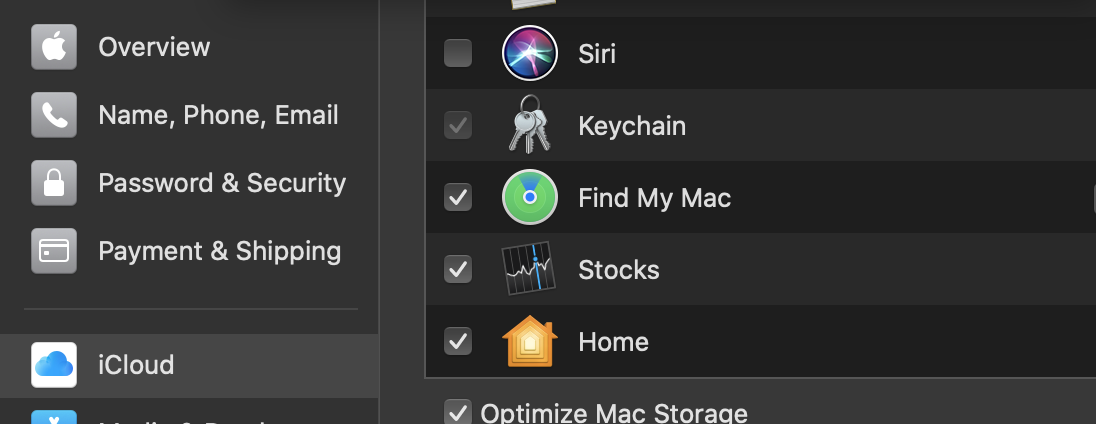Image resolution: width=1096 pixels, height=424 pixels.
Task: Uncheck the Home checkbox
Action: tap(458, 341)
